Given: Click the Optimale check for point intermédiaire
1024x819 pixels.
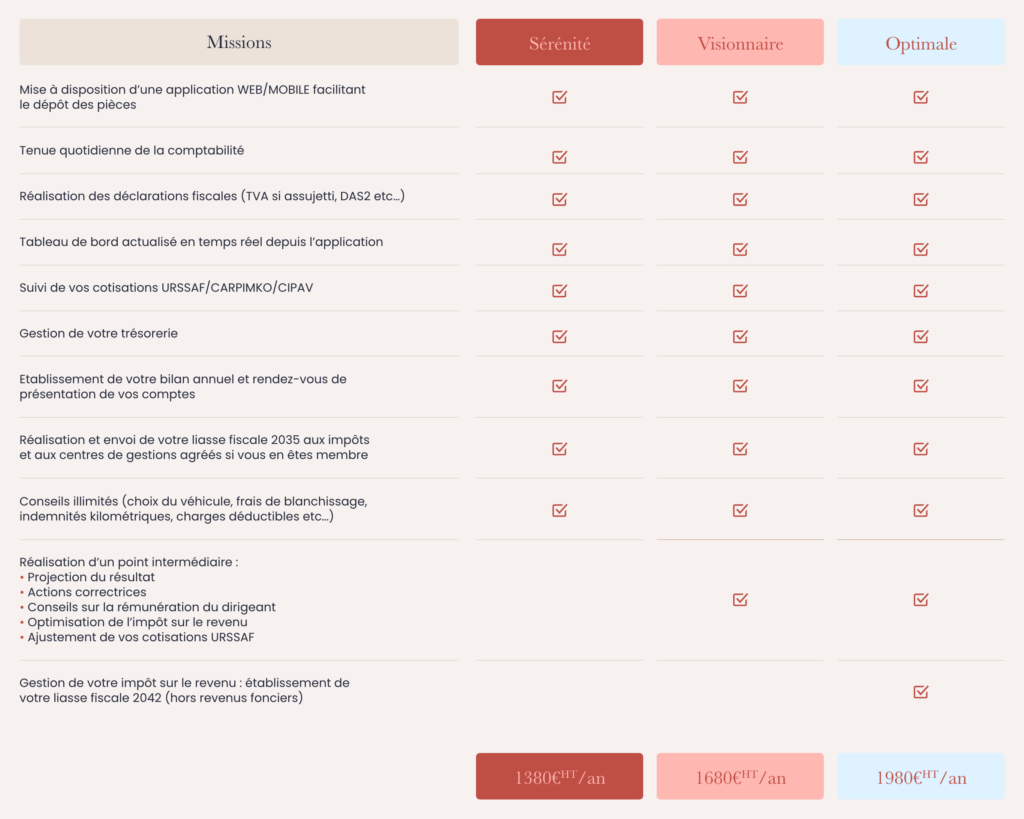Looking at the screenshot, I should tap(921, 600).
